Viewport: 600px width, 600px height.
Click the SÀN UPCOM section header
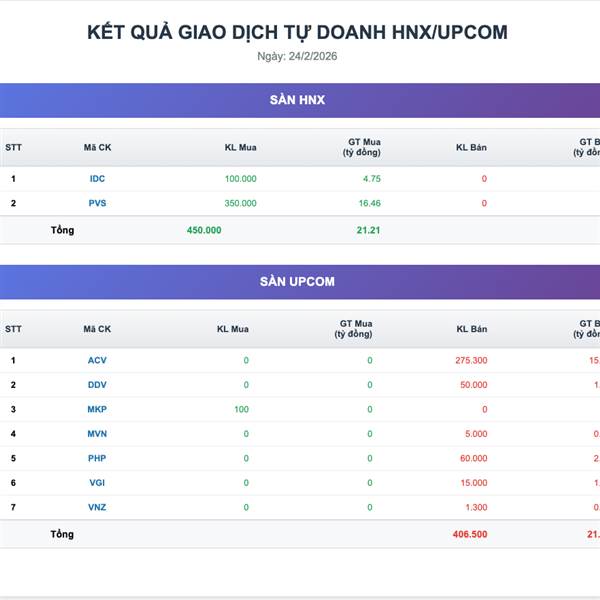298,282
